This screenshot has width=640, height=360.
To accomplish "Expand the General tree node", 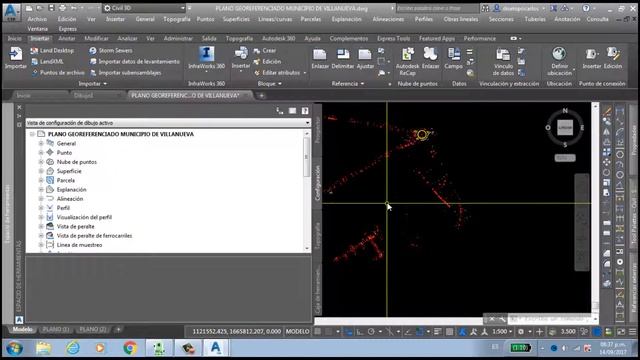I will [41, 143].
